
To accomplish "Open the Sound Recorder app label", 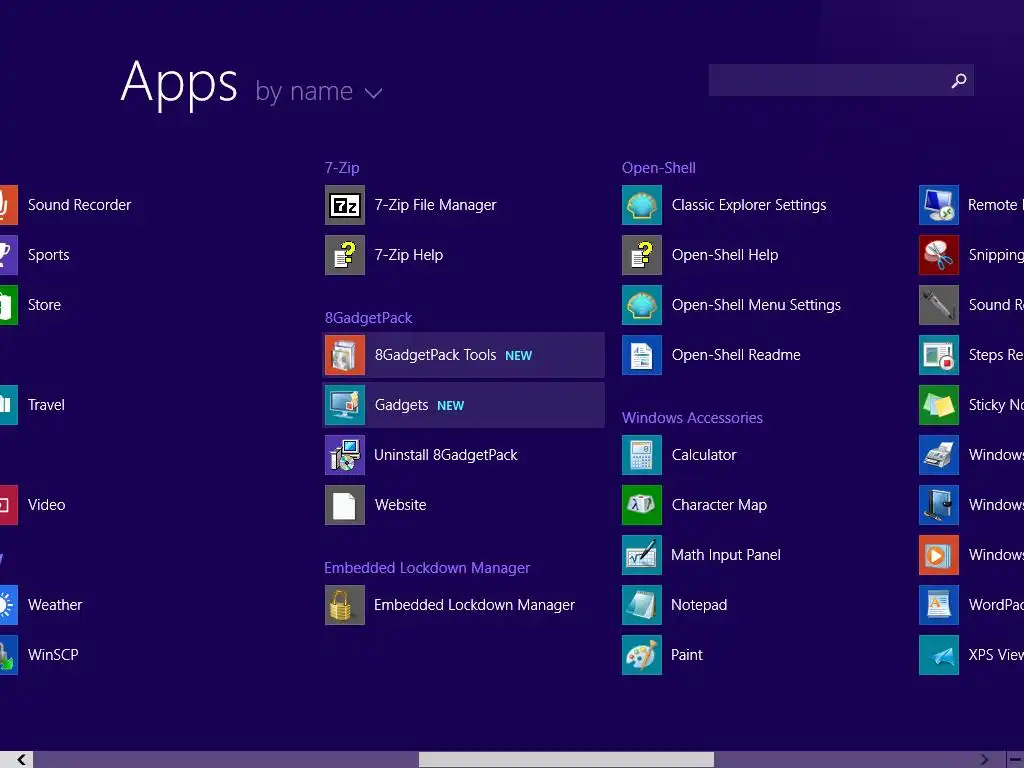I will tap(80, 205).
